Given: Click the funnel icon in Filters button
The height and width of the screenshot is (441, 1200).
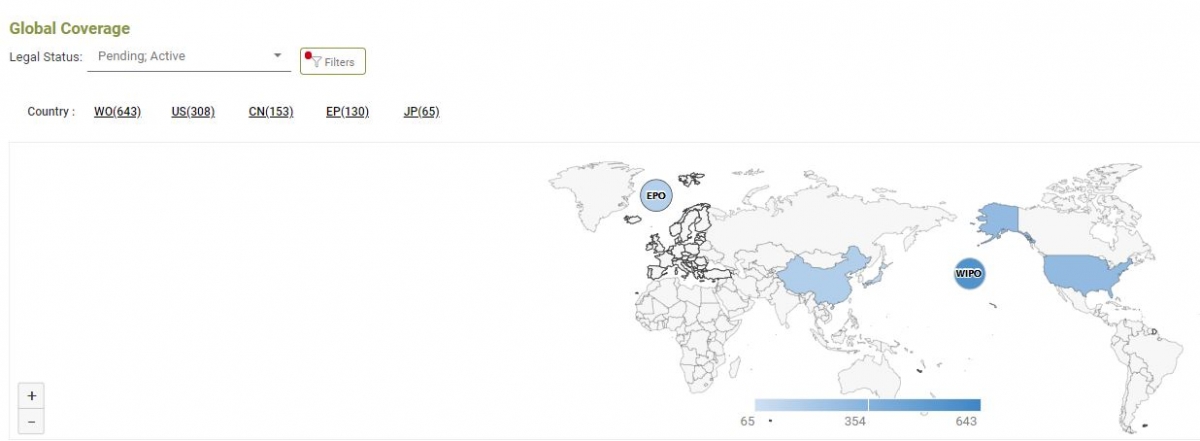Looking at the screenshot, I should [x=316, y=62].
